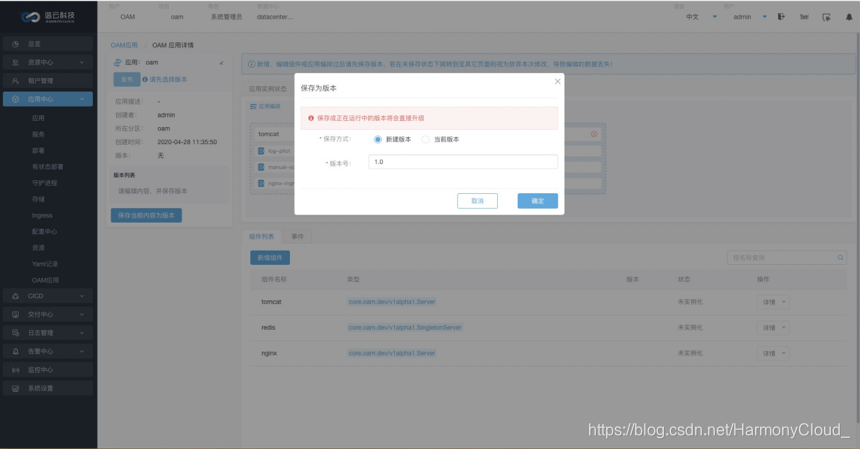Click 保存当前内容为版本 button
Image resolution: width=860 pixels, height=449 pixels.
click(x=146, y=215)
